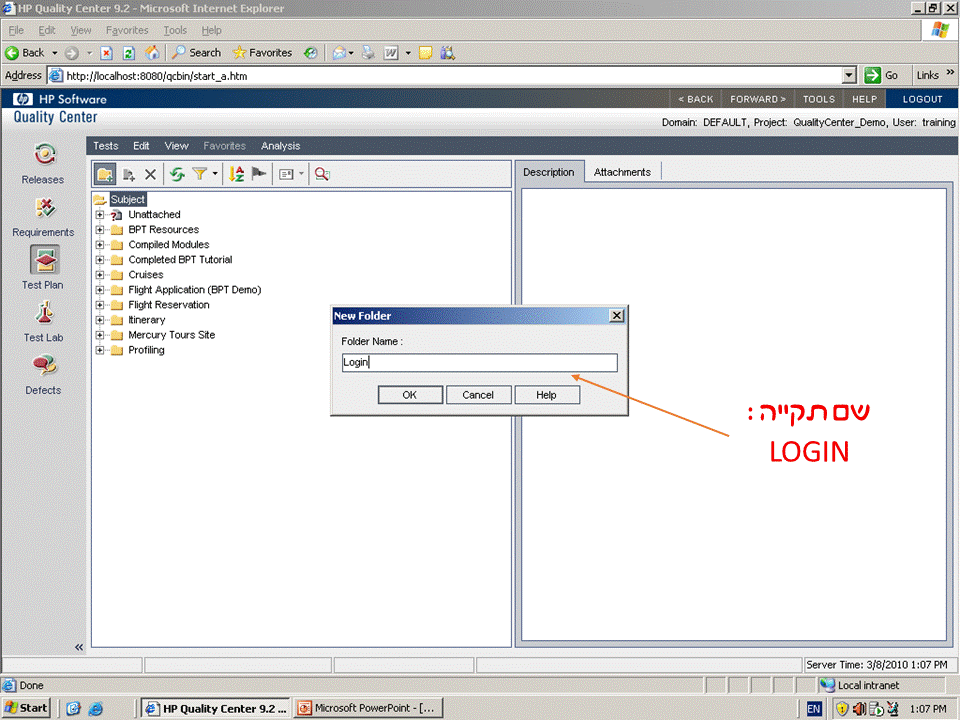Expand the Compiled Modules folder

100,245
